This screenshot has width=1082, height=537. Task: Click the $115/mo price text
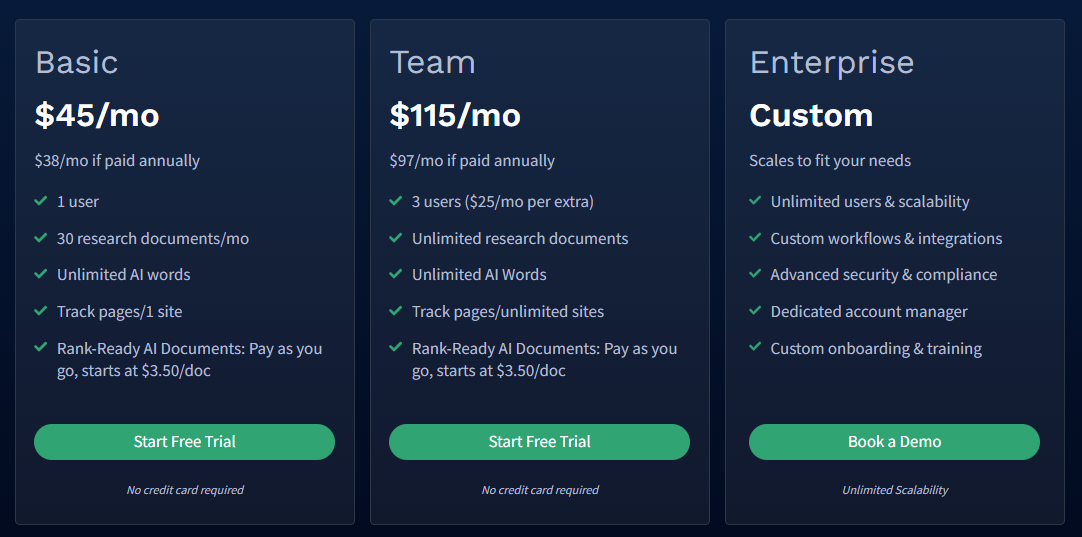click(x=455, y=115)
